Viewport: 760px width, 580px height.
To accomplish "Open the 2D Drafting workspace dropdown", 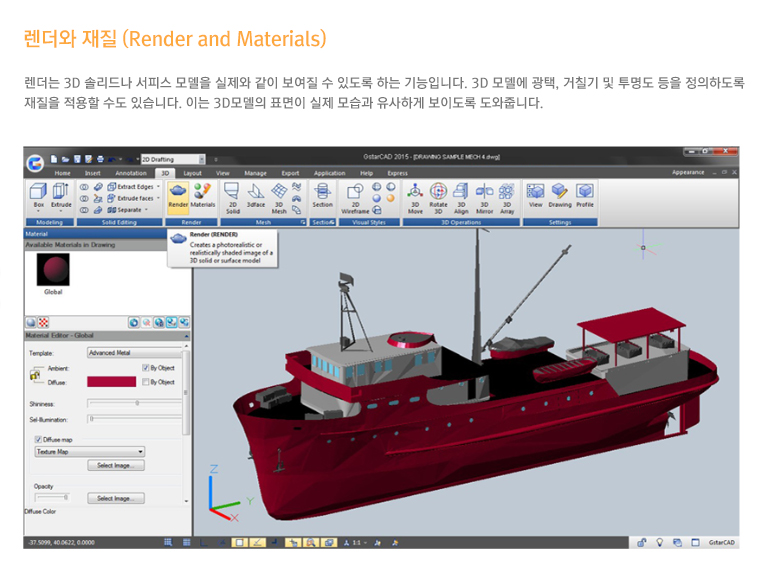I will coord(172,158).
